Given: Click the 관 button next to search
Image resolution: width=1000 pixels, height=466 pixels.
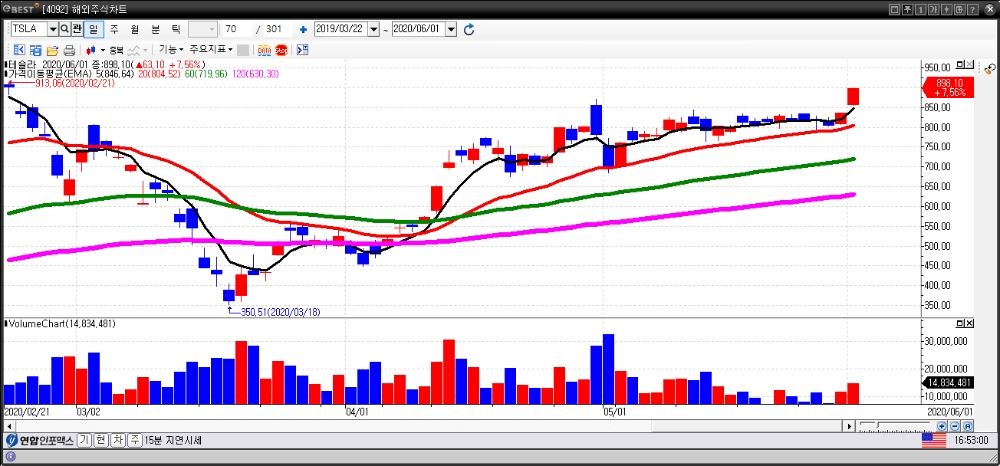Looking at the screenshot, I should coord(77,29).
